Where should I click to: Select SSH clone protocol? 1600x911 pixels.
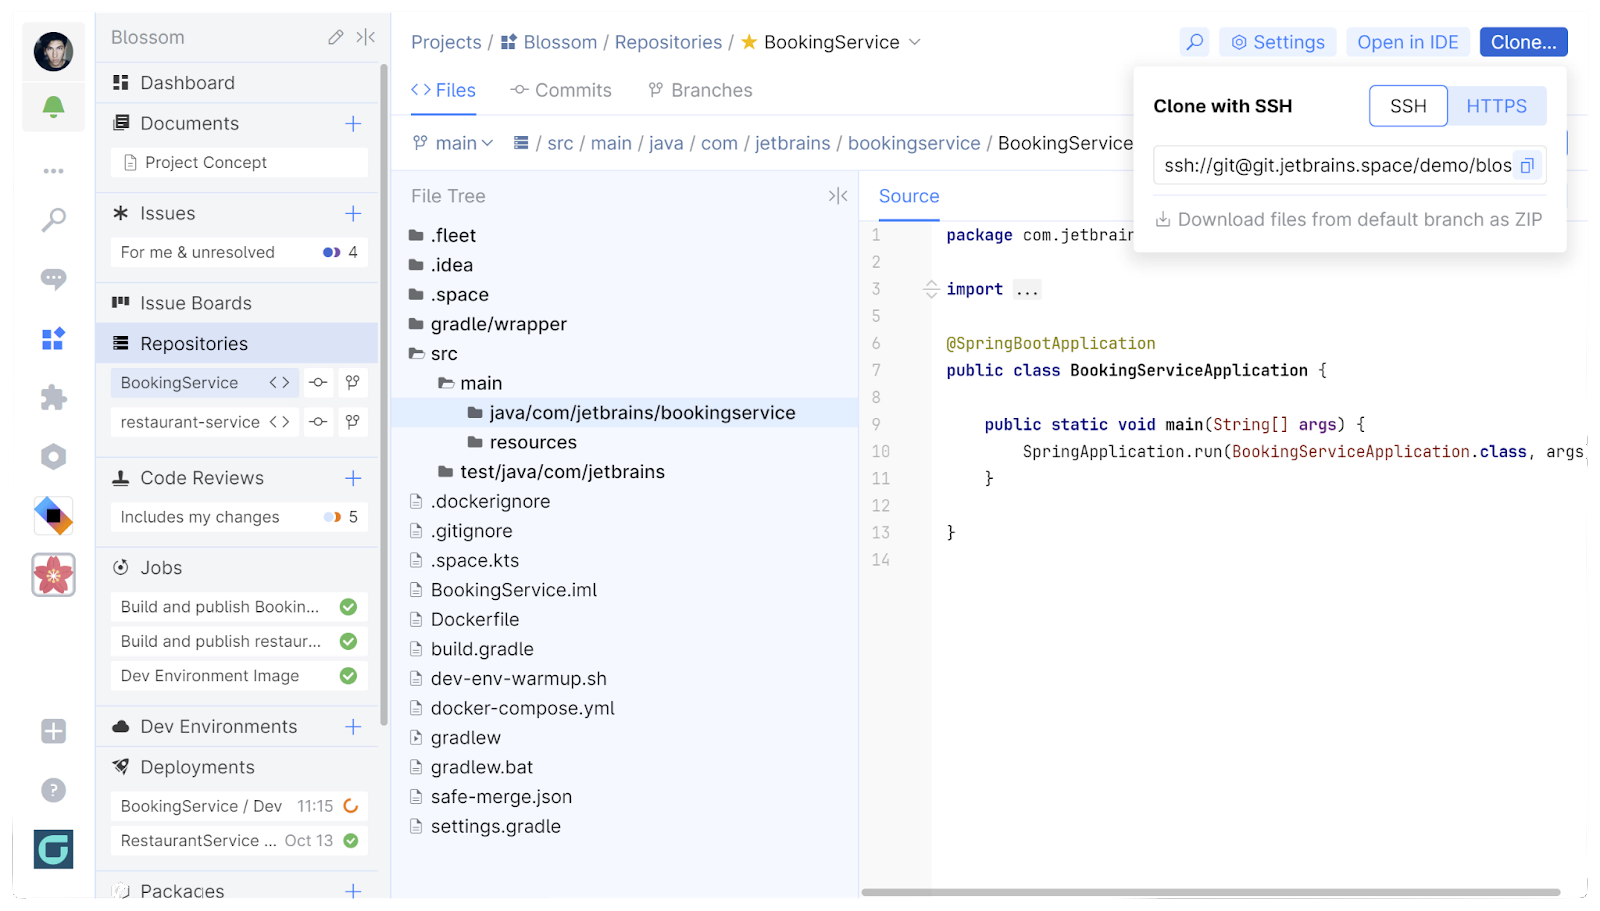[1408, 106]
